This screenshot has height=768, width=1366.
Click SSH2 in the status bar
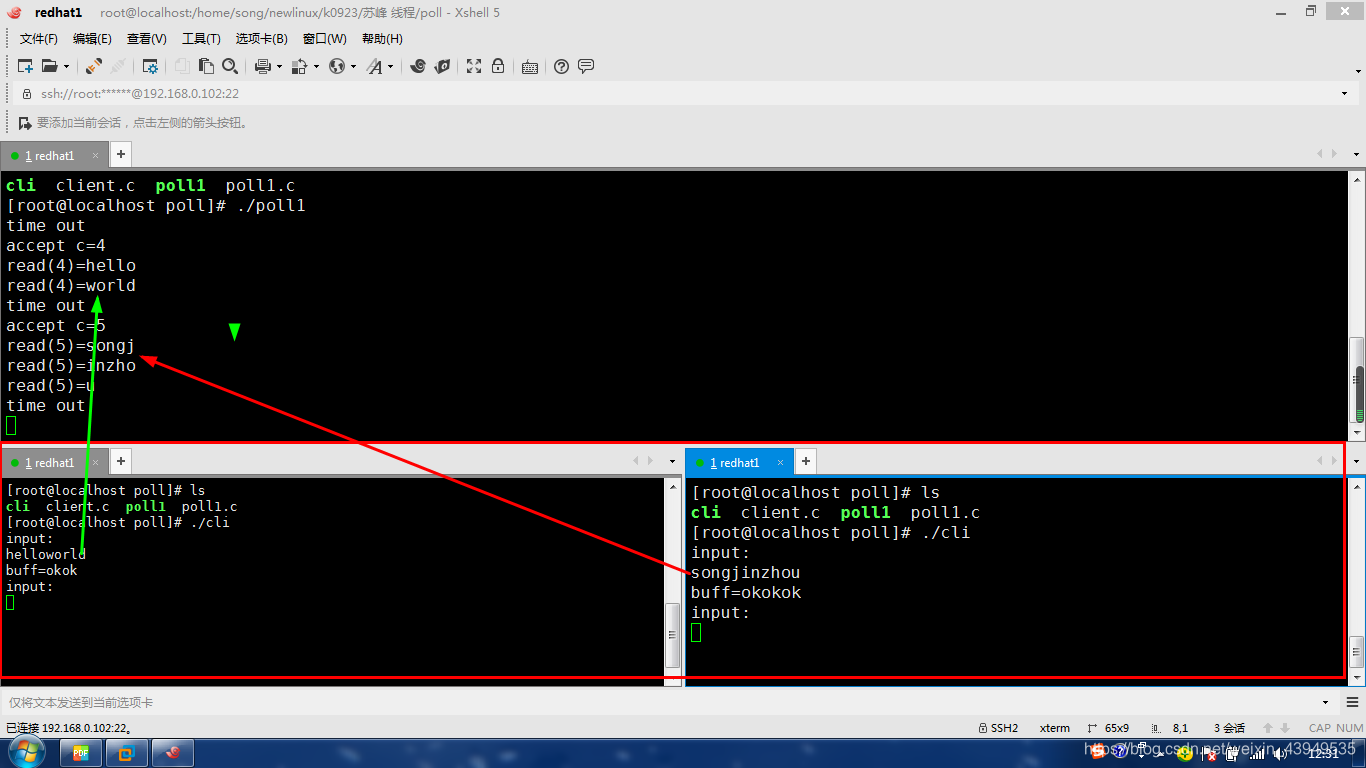coord(997,728)
